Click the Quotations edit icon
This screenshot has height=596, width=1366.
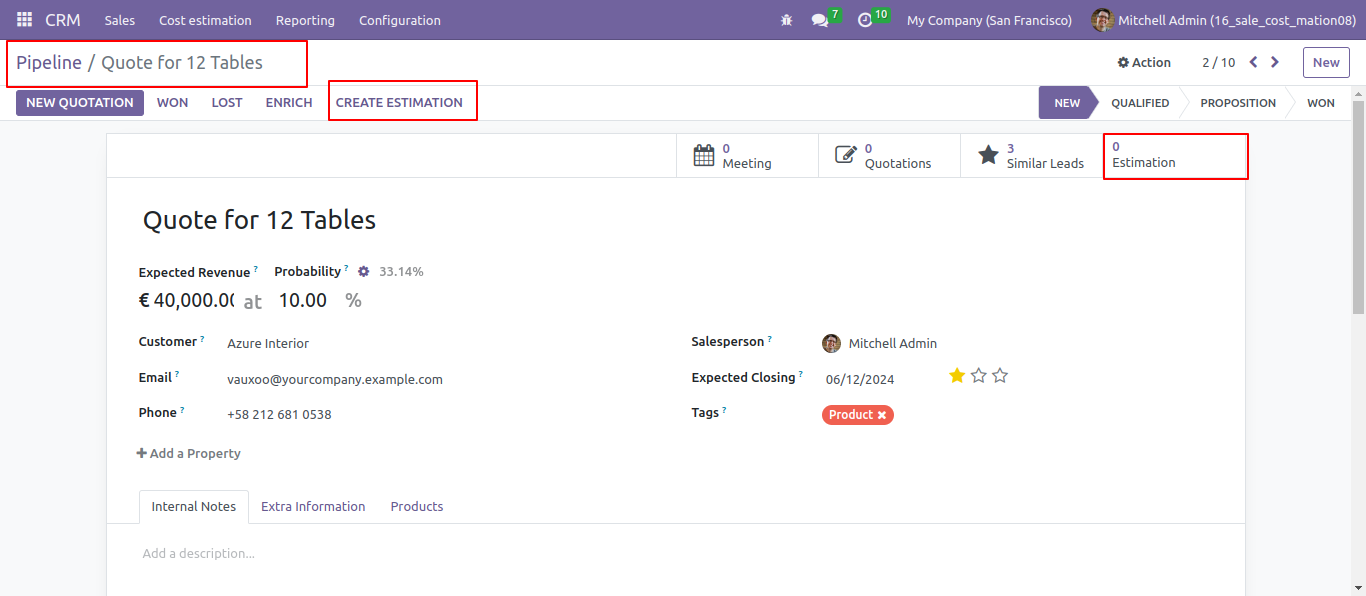(846, 155)
